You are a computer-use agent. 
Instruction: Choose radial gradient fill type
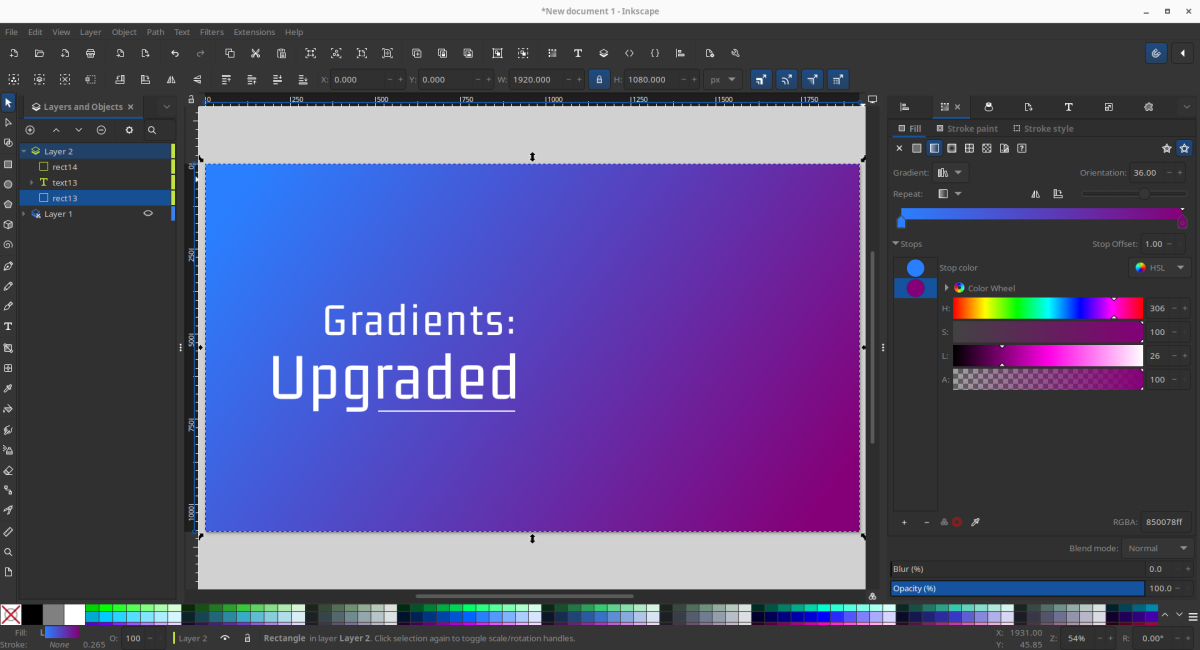(x=951, y=148)
